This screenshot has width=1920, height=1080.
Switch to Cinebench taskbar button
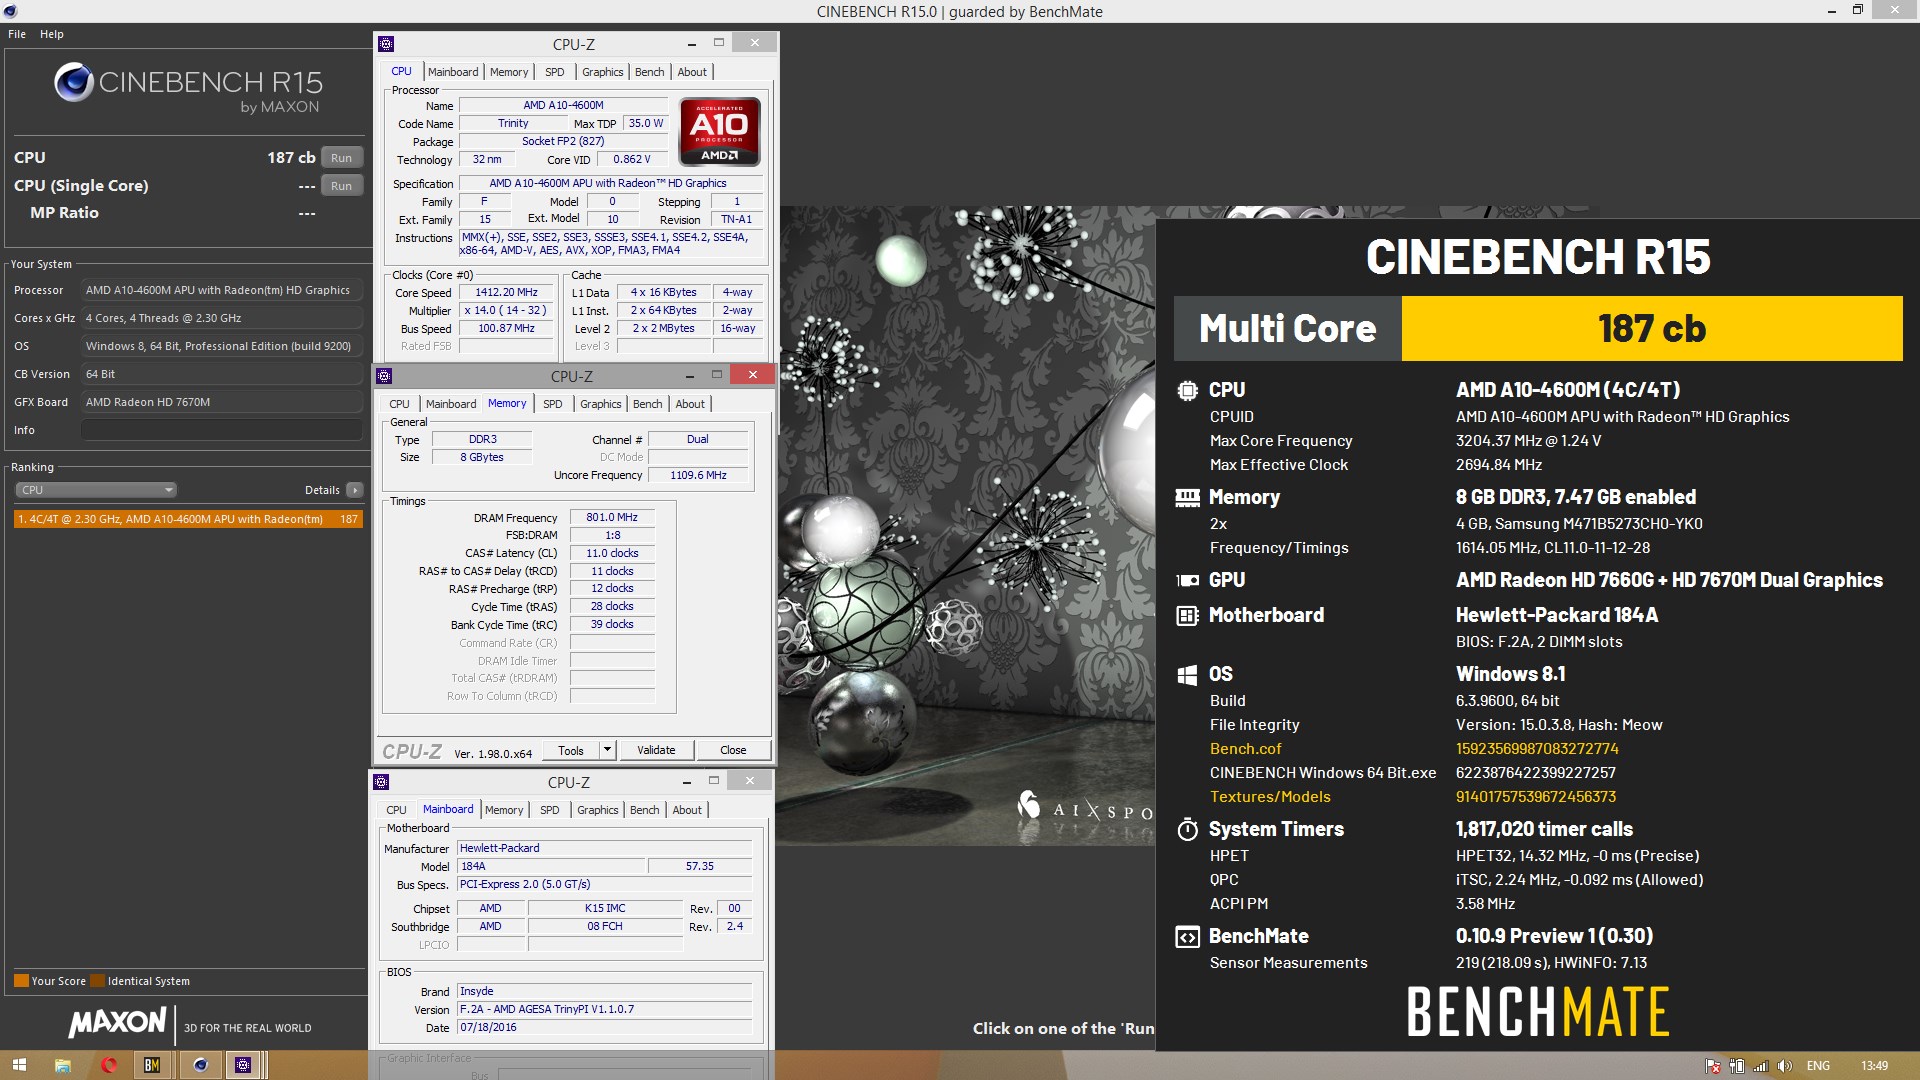coord(200,1065)
